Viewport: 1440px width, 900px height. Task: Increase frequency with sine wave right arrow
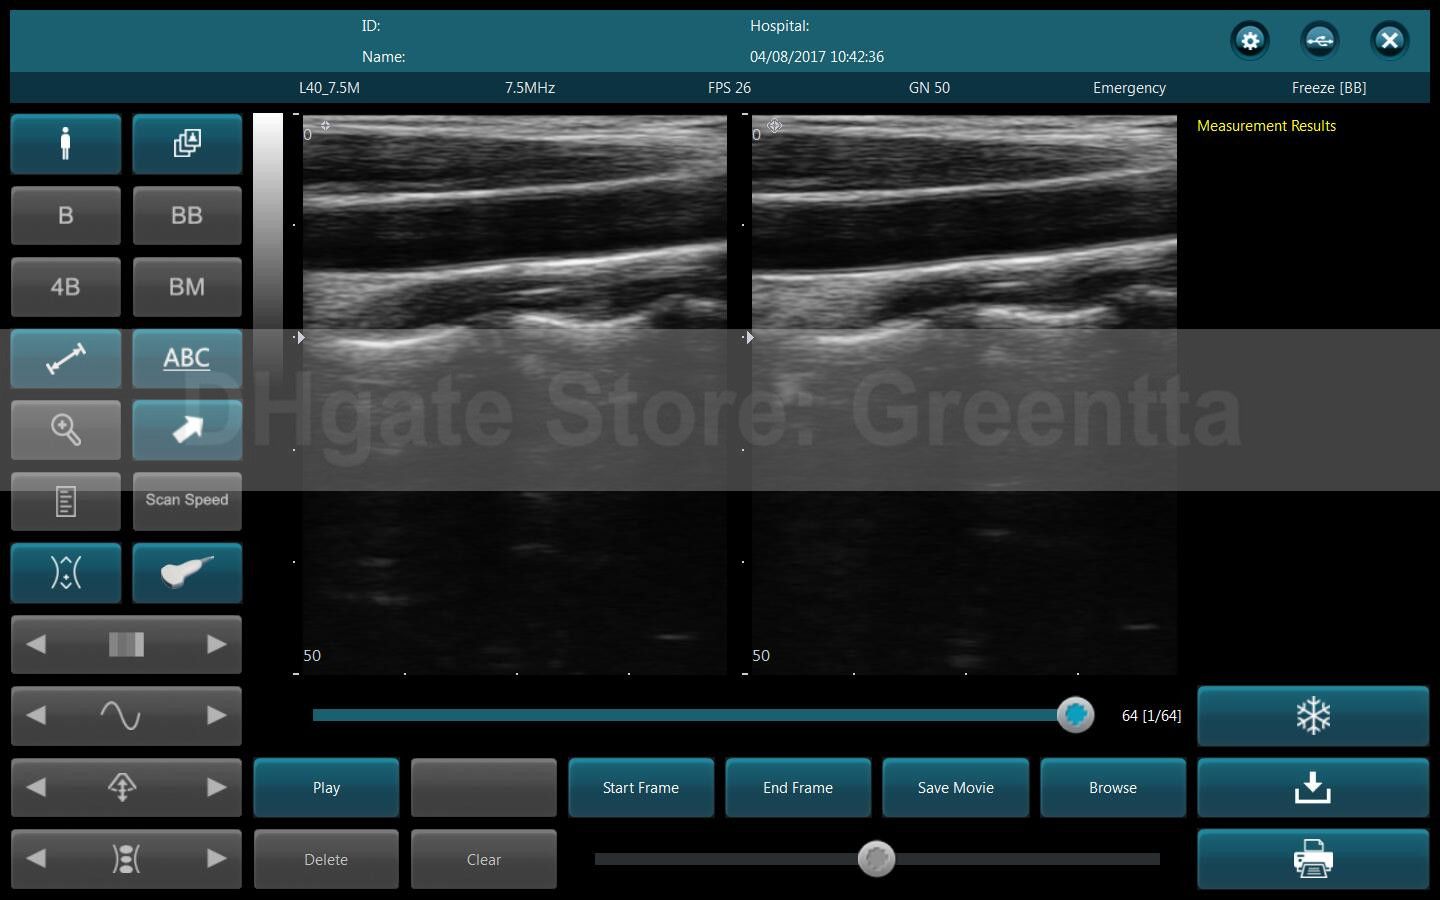(x=216, y=716)
